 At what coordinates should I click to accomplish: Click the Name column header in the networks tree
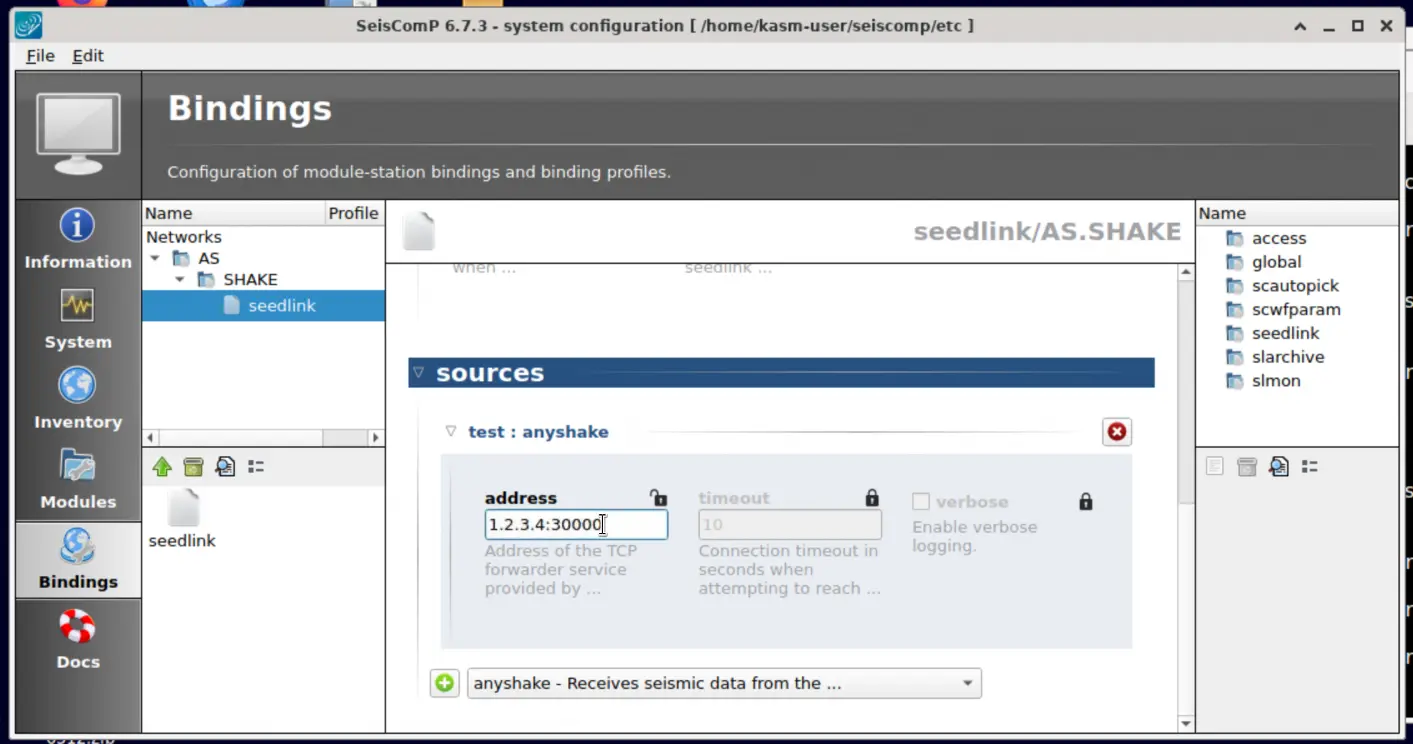pos(234,213)
